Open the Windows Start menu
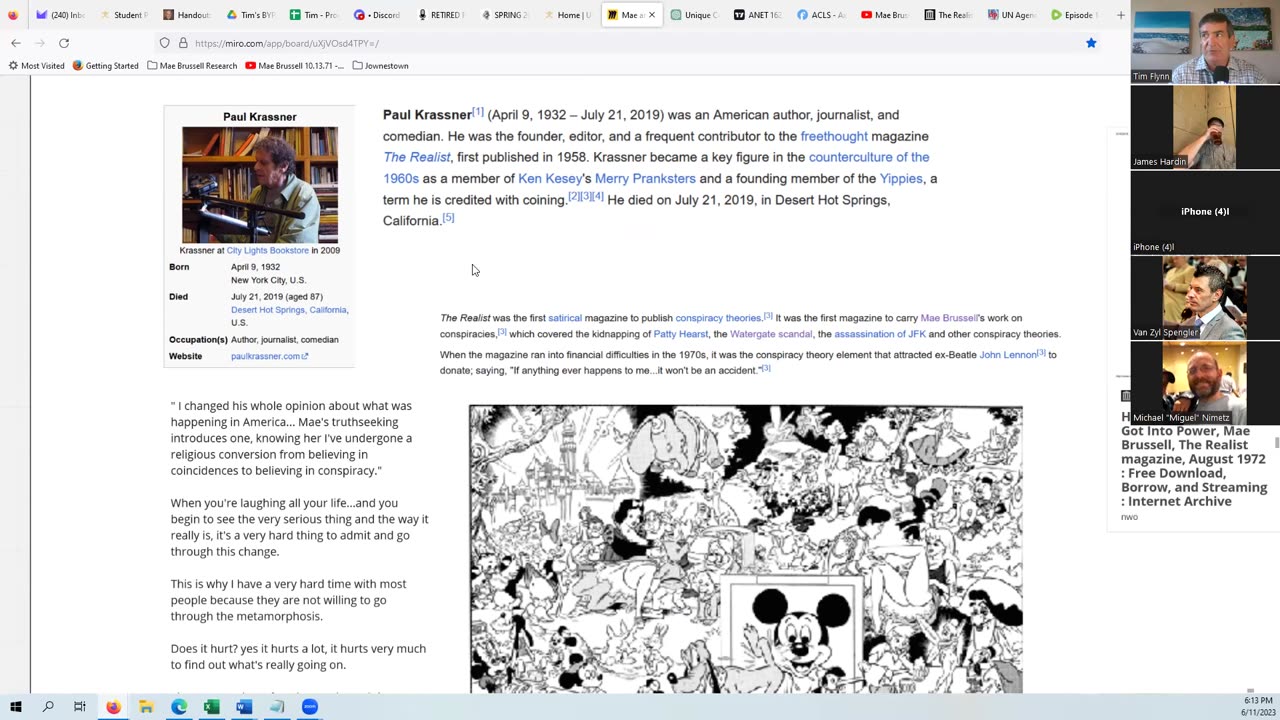Screen dimensions: 1280x720 (x=16, y=707)
